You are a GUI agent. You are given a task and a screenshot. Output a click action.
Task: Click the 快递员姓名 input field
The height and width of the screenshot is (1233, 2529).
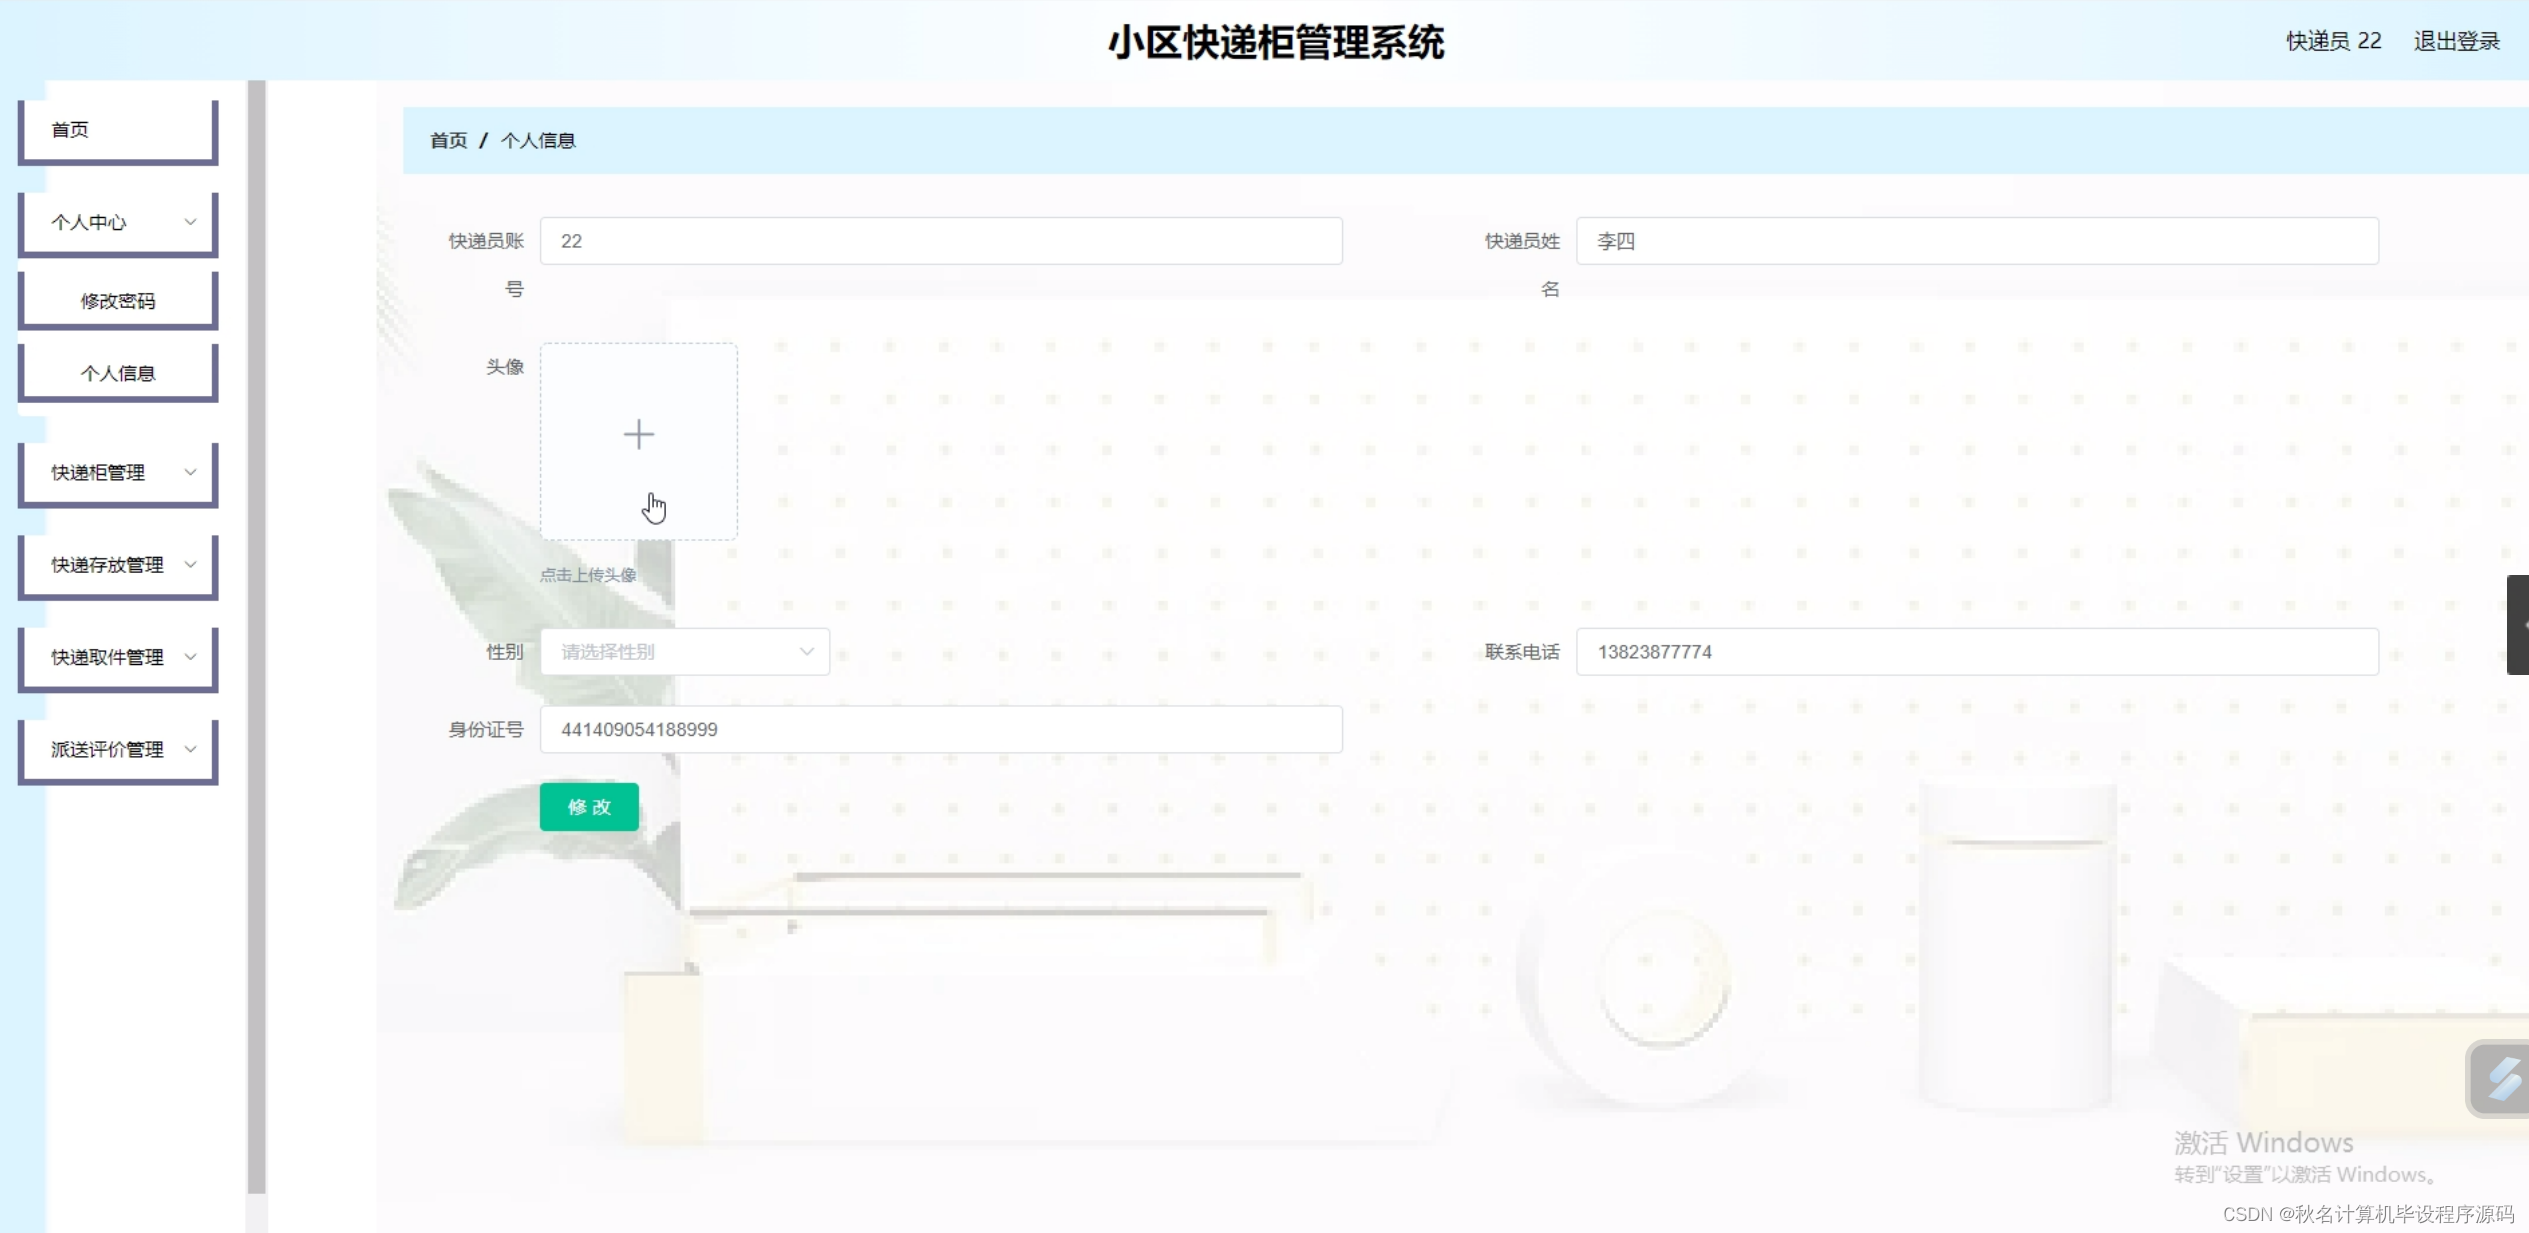click(1976, 241)
